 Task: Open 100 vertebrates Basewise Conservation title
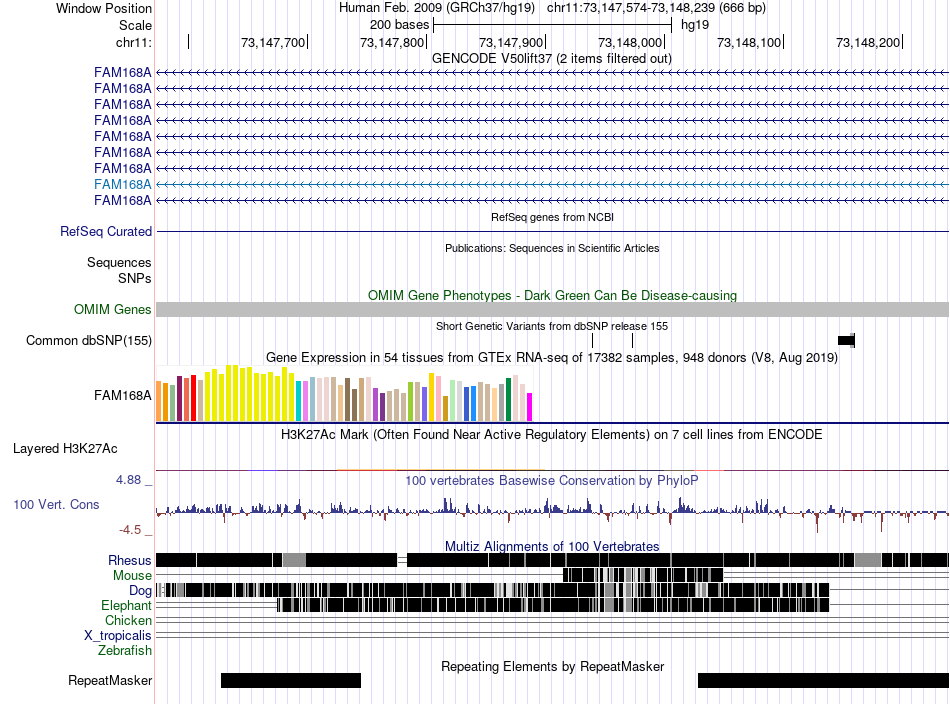pos(552,480)
